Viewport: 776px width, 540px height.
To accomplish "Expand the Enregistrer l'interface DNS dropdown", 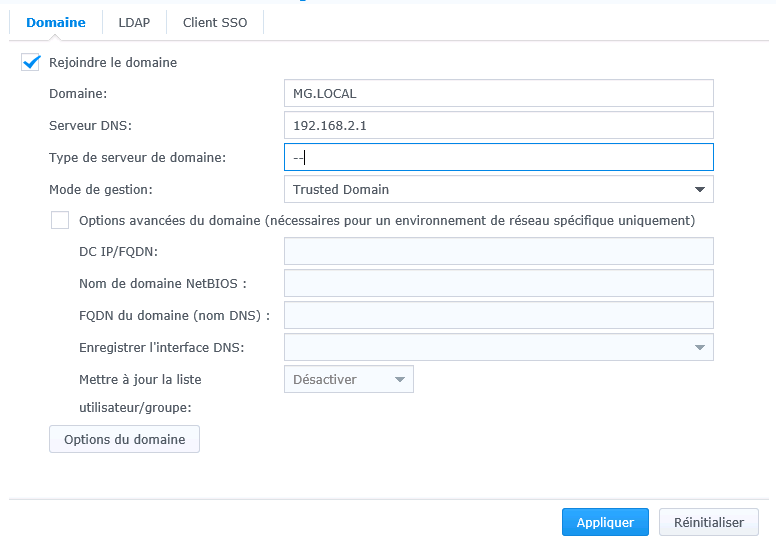I will click(498, 347).
